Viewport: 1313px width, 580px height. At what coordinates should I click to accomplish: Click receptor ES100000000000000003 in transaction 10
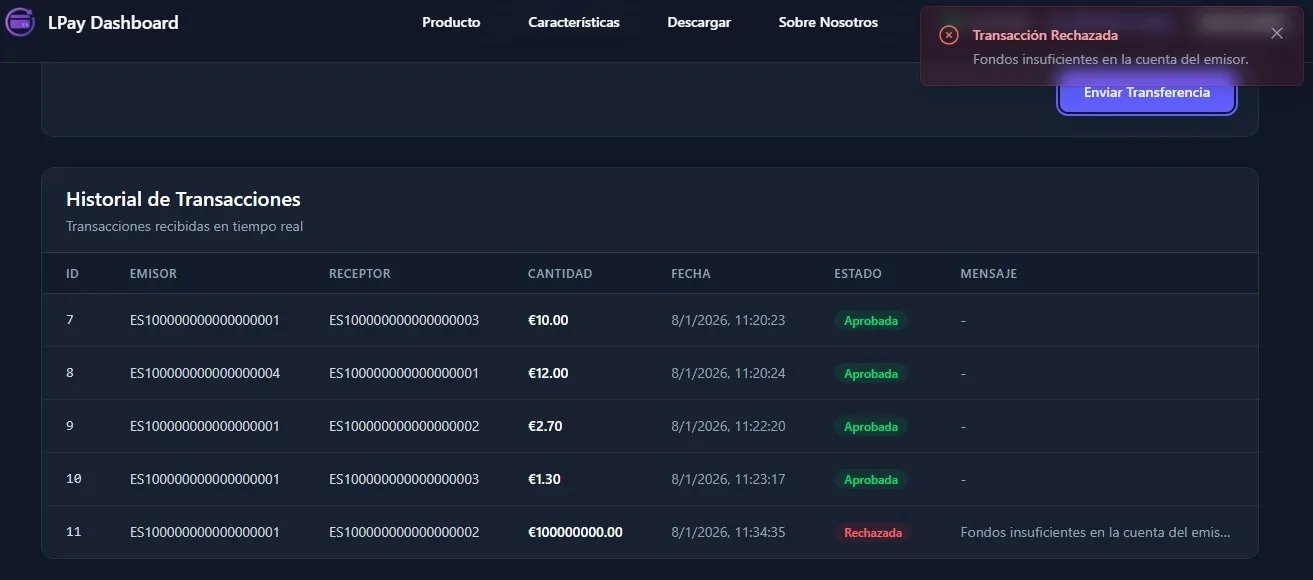coord(404,479)
